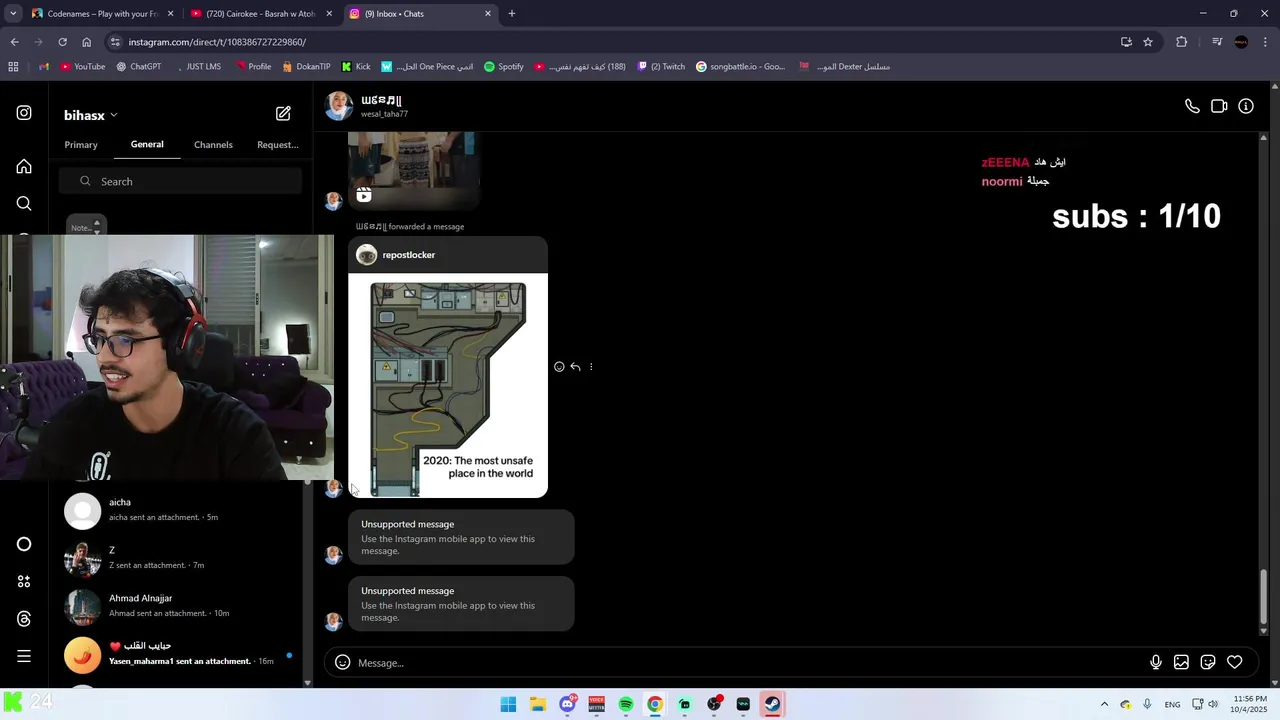Open the More hamburger menu in sidebar
Image resolution: width=1280 pixels, height=720 pixels.
click(24, 656)
